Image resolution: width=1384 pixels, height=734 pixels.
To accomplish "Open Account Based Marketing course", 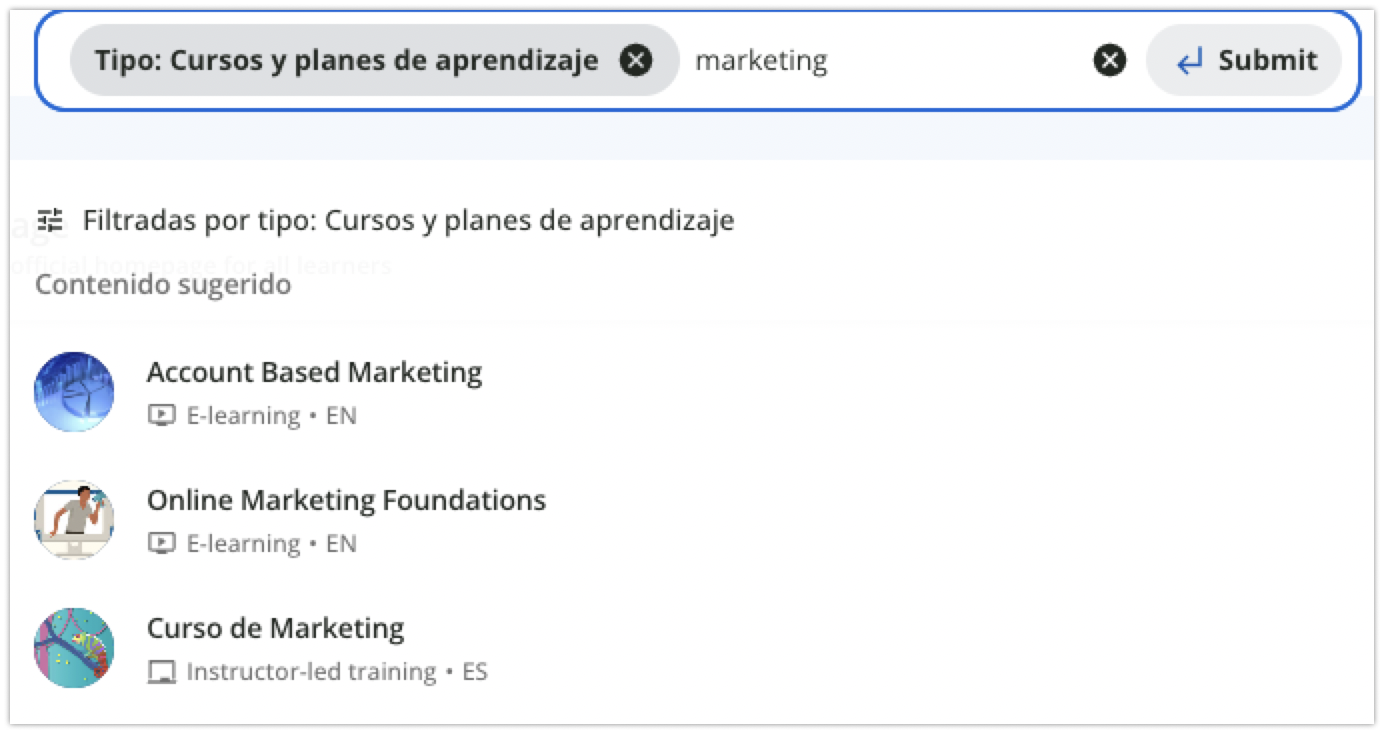I will pyautogui.click(x=314, y=372).
